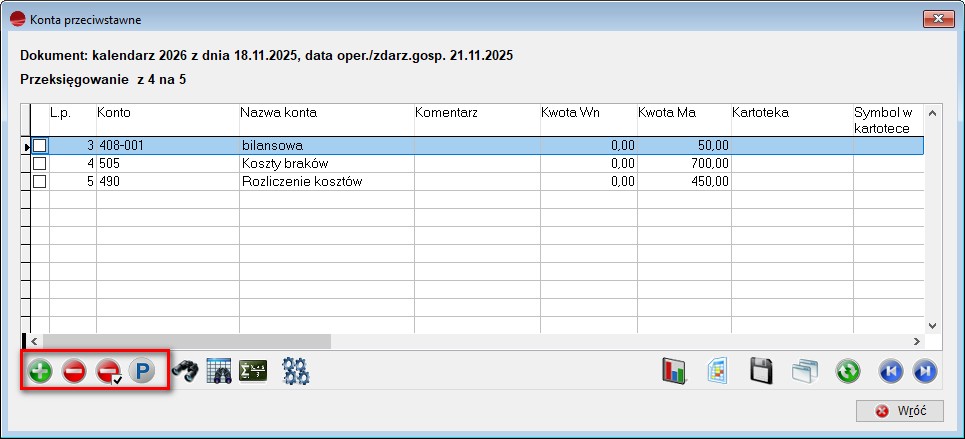Jump to the last record
965x439 pixels.
pyautogui.click(x=924, y=372)
